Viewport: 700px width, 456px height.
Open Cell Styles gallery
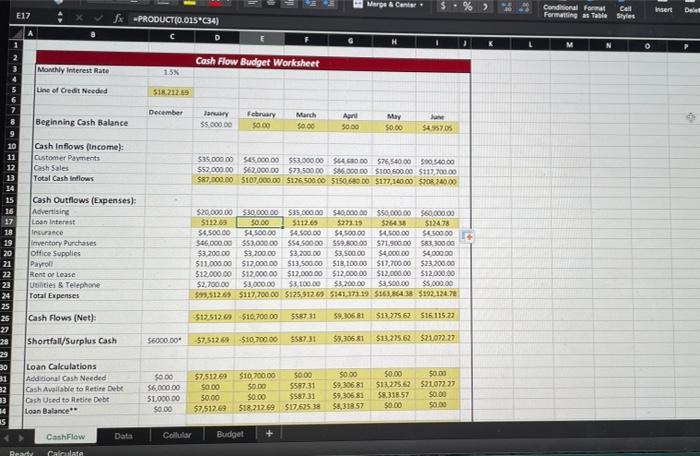point(625,12)
